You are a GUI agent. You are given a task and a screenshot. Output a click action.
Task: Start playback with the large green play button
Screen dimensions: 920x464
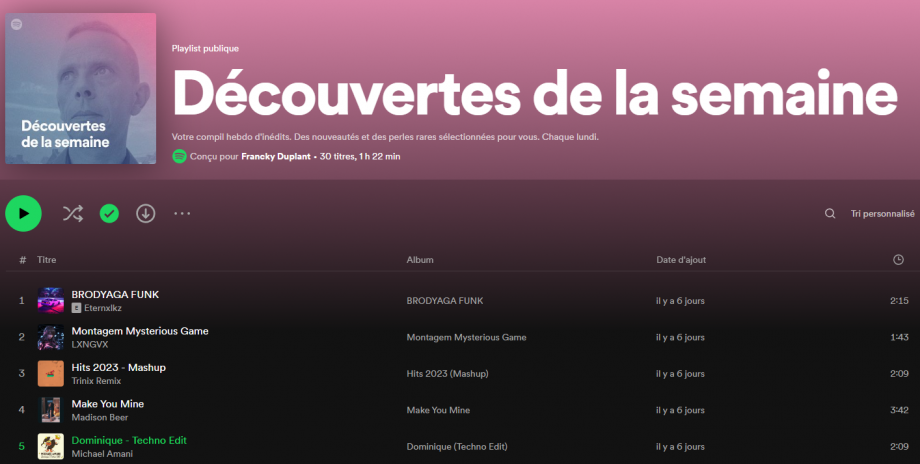point(23,214)
